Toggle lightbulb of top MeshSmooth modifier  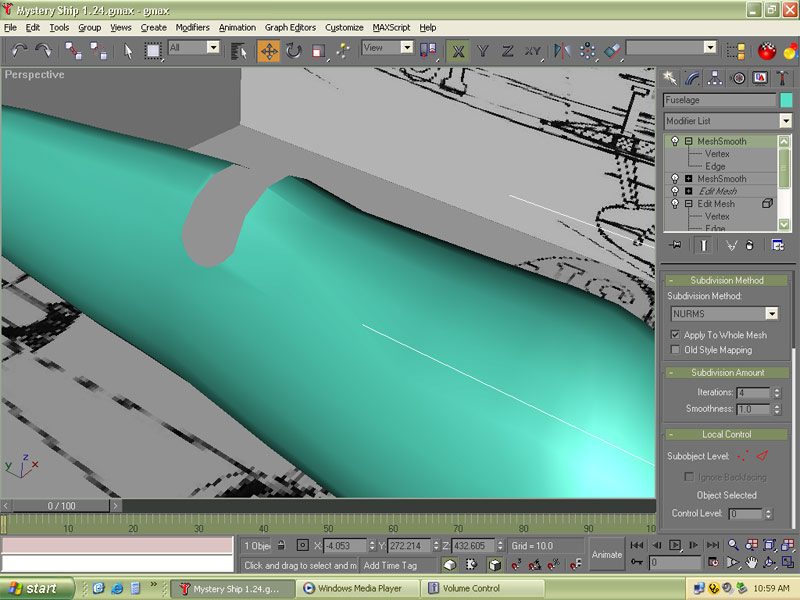(x=675, y=142)
